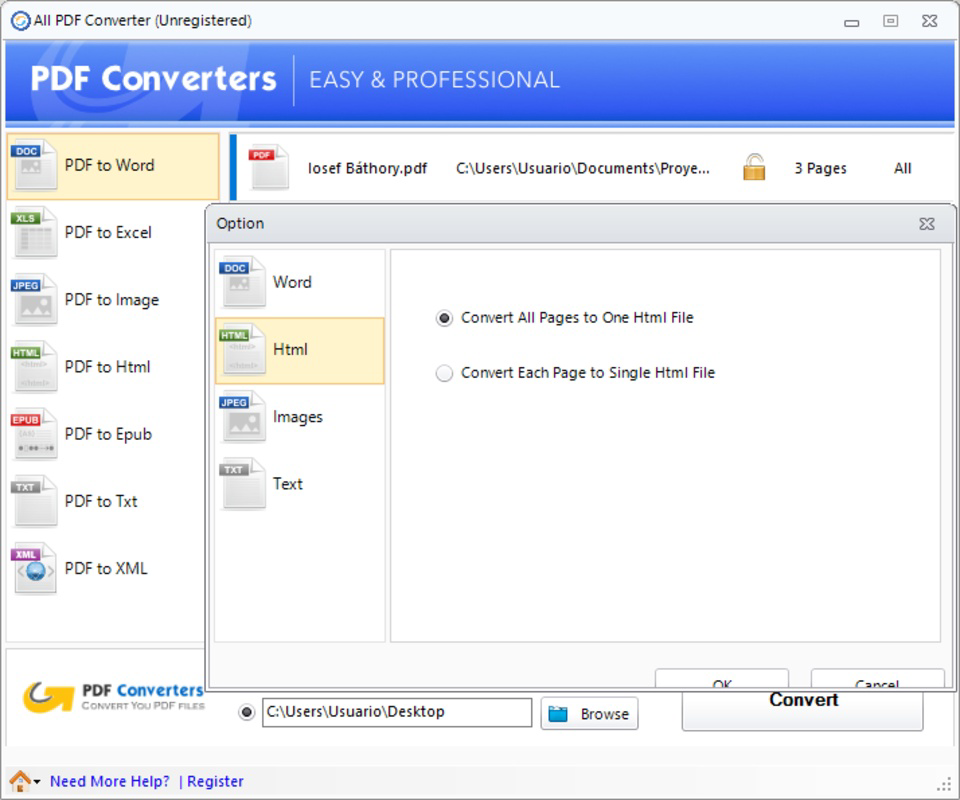Image resolution: width=960 pixels, height=800 pixels.
Task: Open the Word tab in Option dialog
Action: [x=299, y=283]
